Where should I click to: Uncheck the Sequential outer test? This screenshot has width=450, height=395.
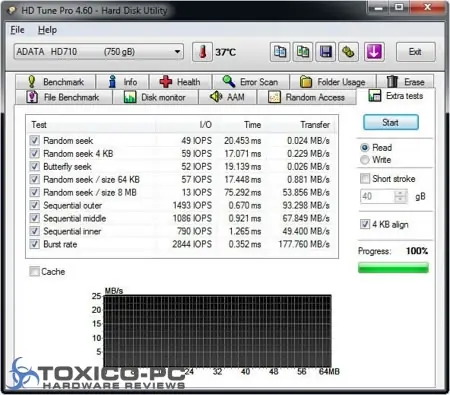click(34, 205)
